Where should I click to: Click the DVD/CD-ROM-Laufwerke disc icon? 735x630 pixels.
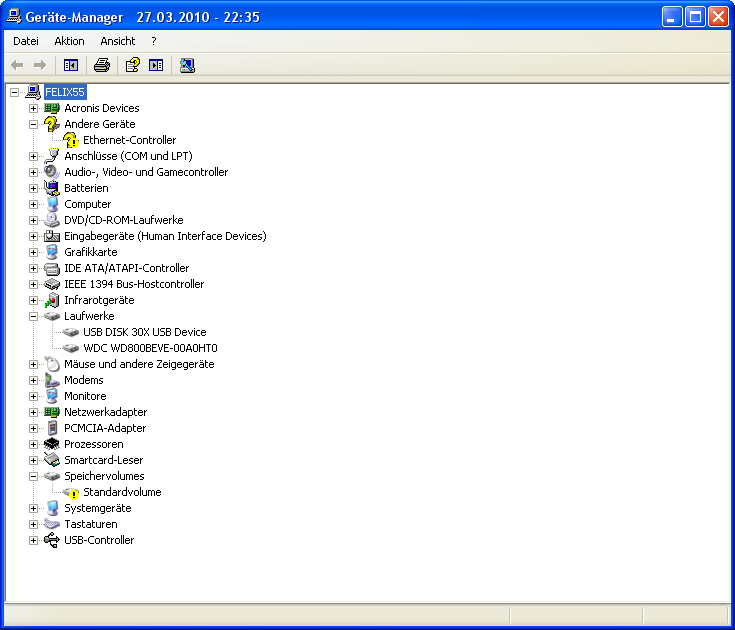coord(52,220)
